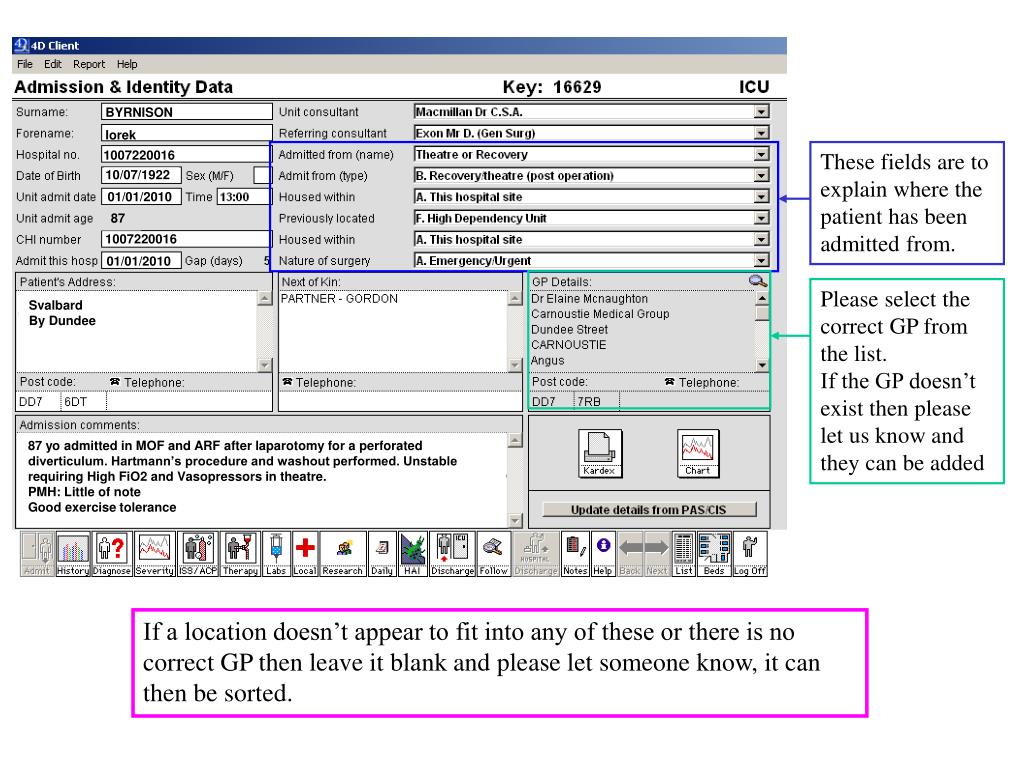The width and height of the screenshot is (1024, 768).
Task: Click the 4D Client title bar icon
Action: tap(21, 45)
